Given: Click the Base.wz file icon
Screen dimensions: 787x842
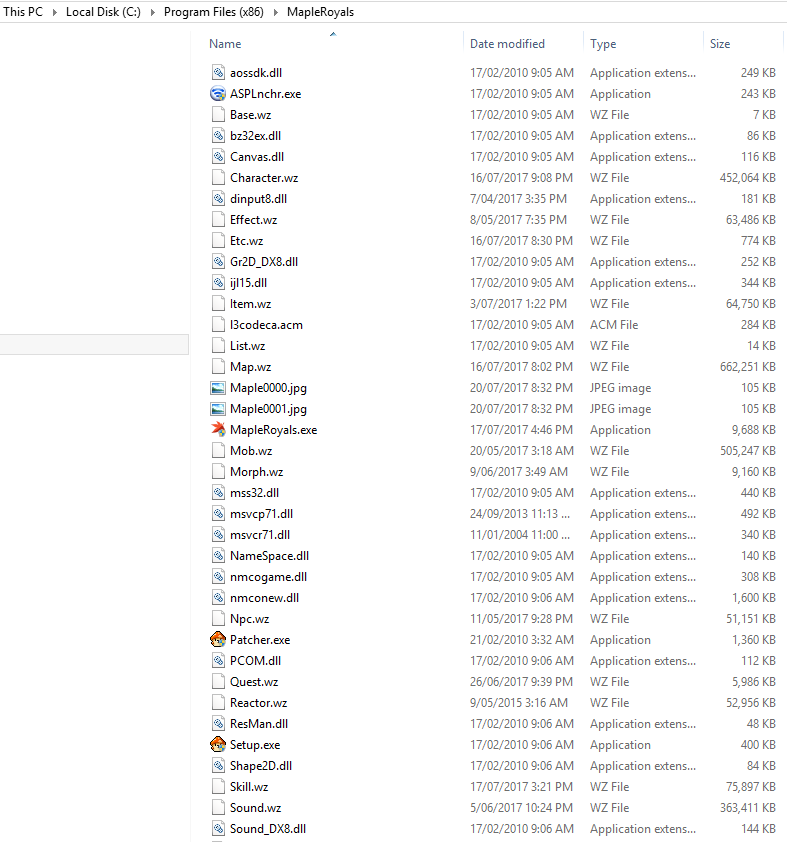Looking at the screenshot, I should click(218, 114).
